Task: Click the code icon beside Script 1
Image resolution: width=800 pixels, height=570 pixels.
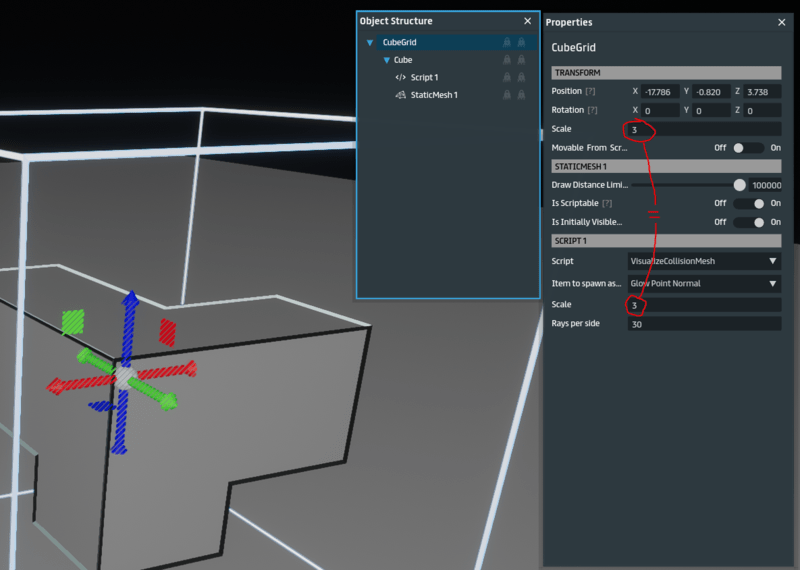Action: pyautogui.click(x=400, y=78)
